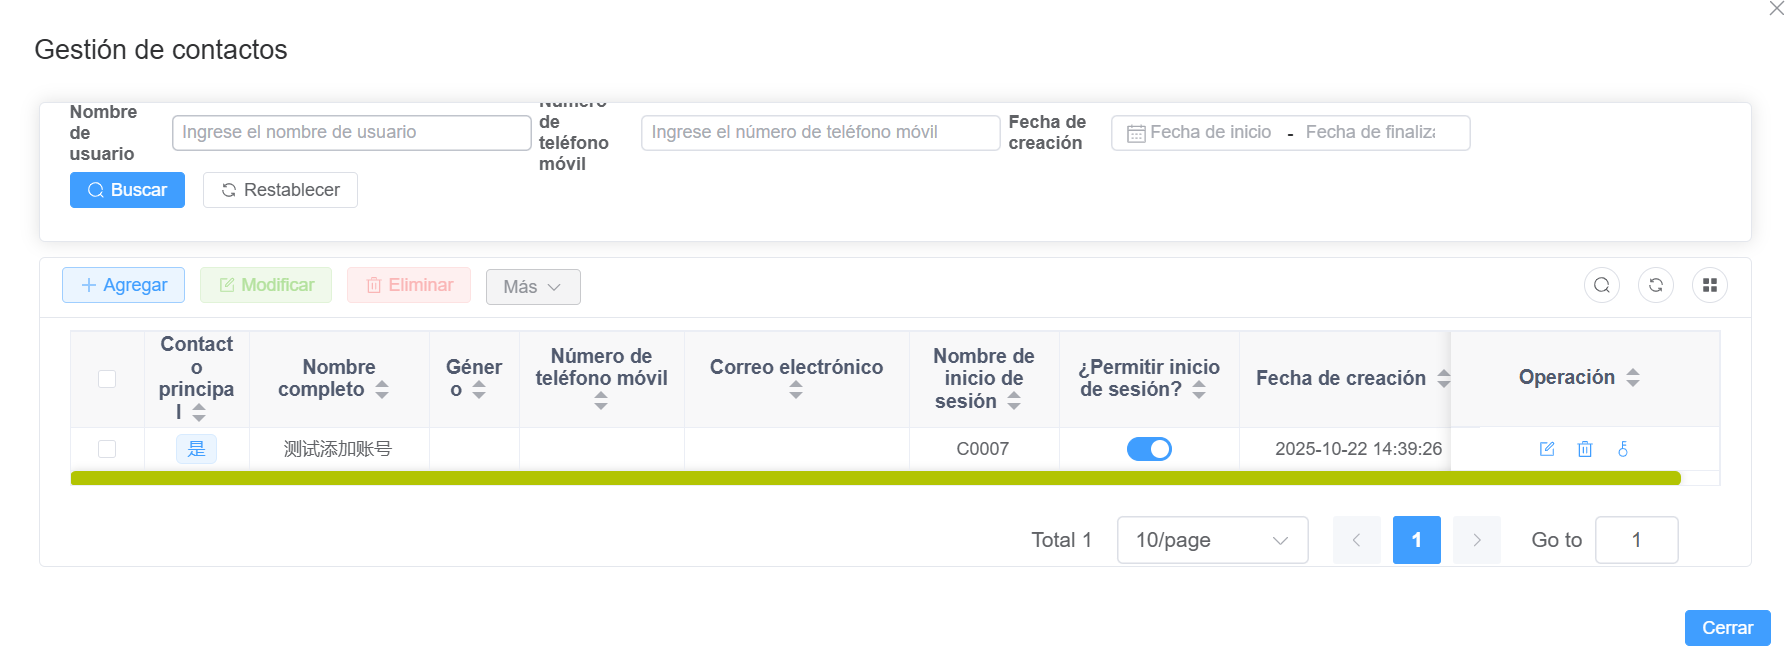Screen dimensions: 1788x667
Task: Click the round refresh icon above the table
Action: coord(1655,286)
